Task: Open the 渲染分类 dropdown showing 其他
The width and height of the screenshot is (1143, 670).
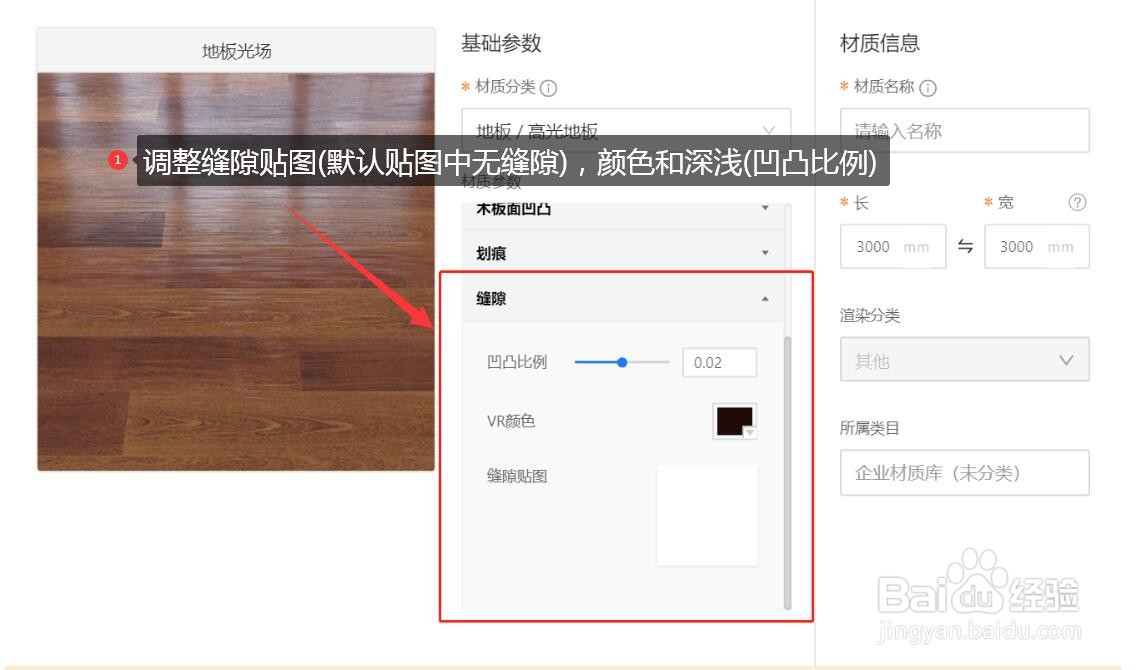Action: pyautogui.click(x=964, y=359)
